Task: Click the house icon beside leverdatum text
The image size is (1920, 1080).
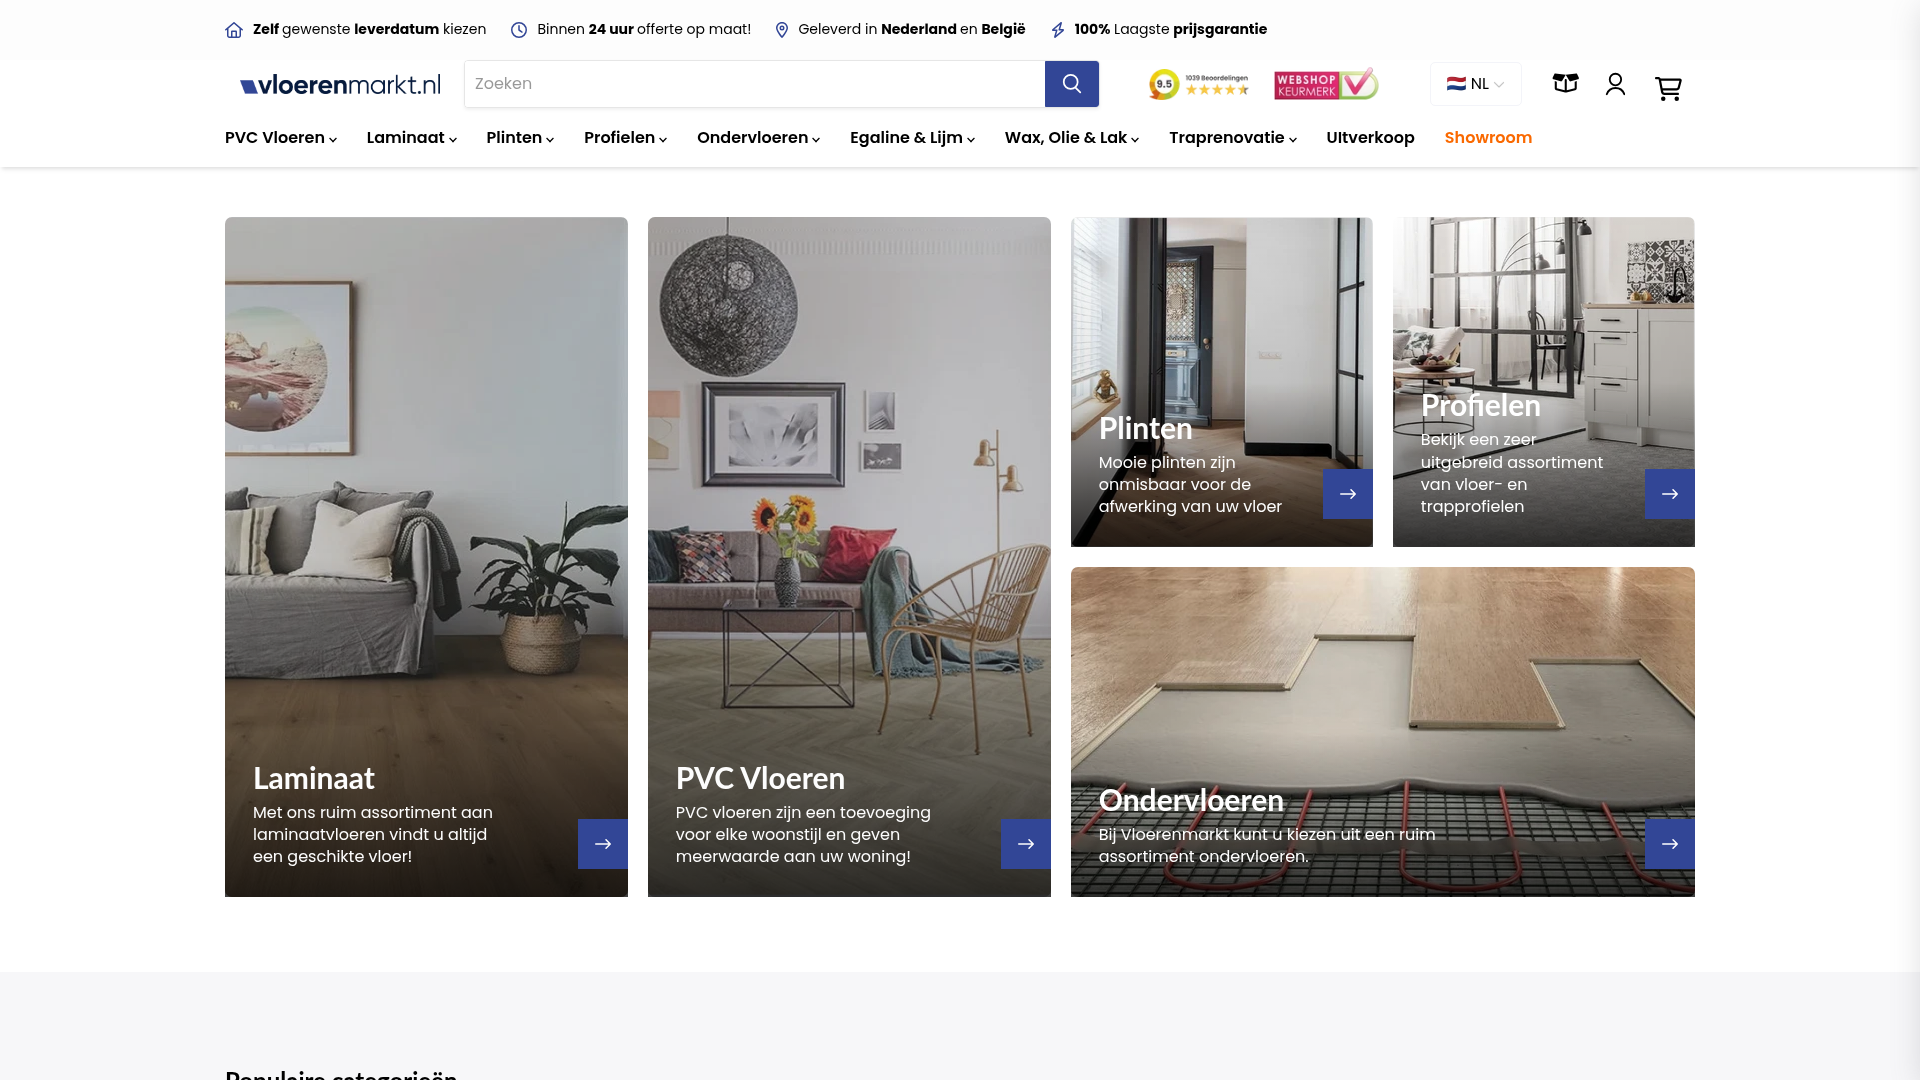Action: [x=234, y=30]
